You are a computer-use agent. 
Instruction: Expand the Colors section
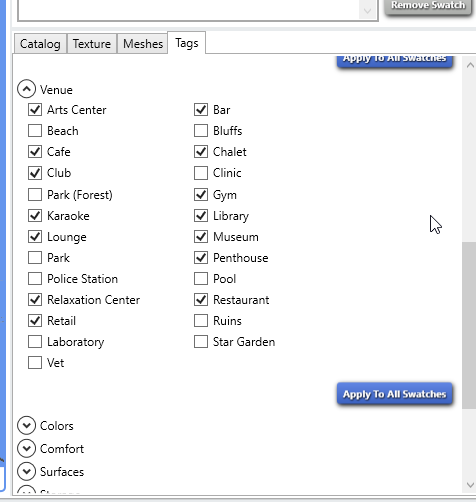(x=27, y=425)
